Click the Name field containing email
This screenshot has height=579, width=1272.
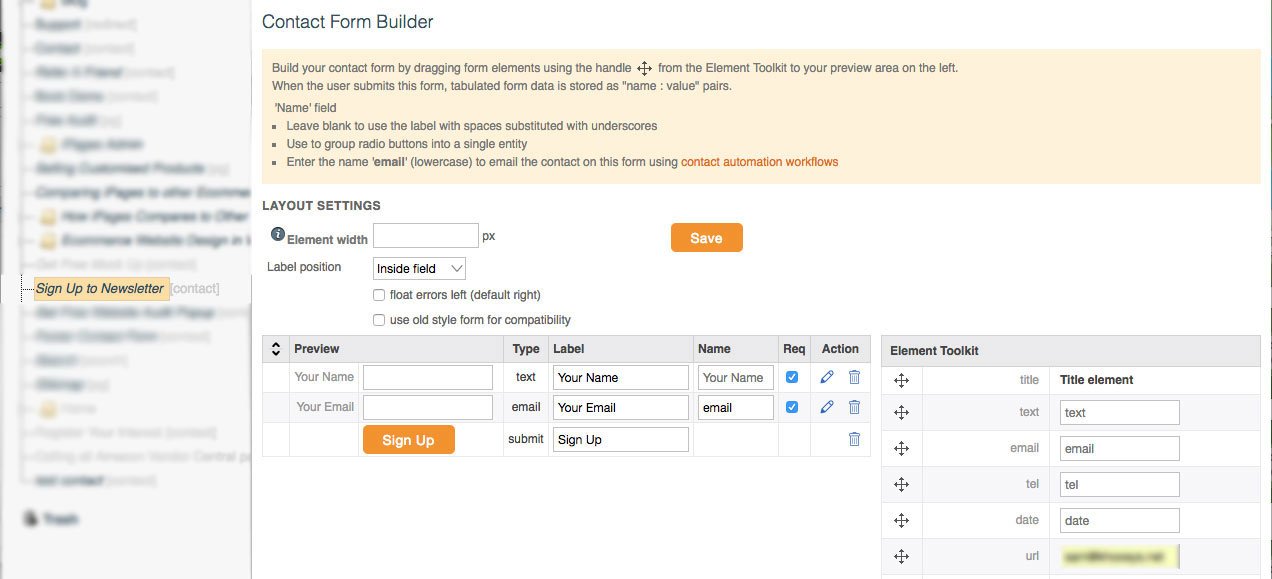pos(735,408)
